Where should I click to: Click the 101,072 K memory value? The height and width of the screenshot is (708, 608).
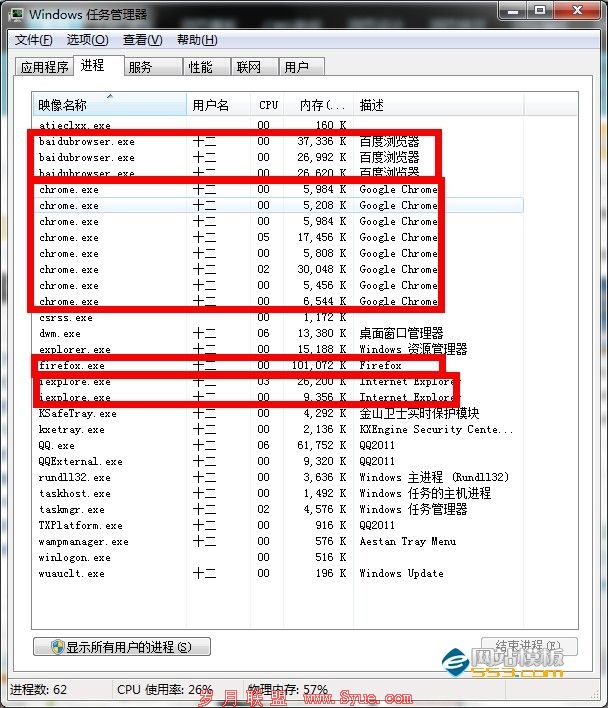pos(319,365)
